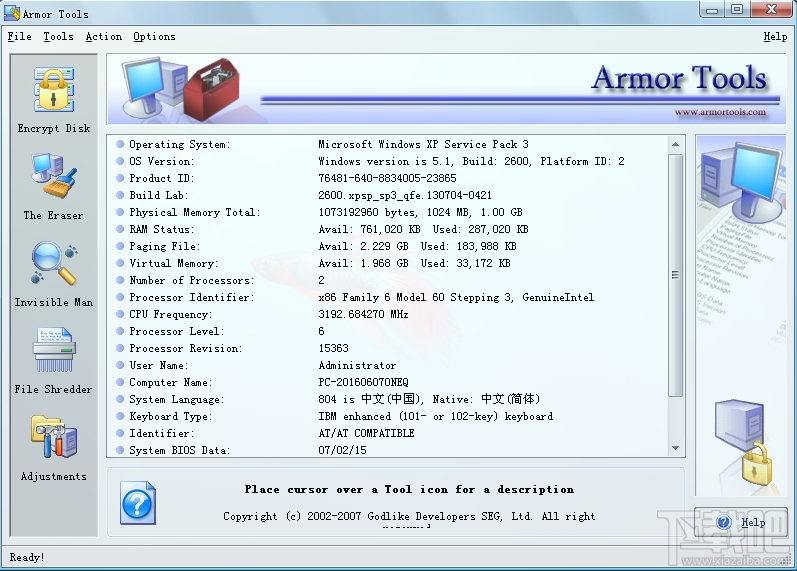The width and height of the screenshot is (797, 571).
Task: Click the blue question mark info icon
Action: click(138, 503)
